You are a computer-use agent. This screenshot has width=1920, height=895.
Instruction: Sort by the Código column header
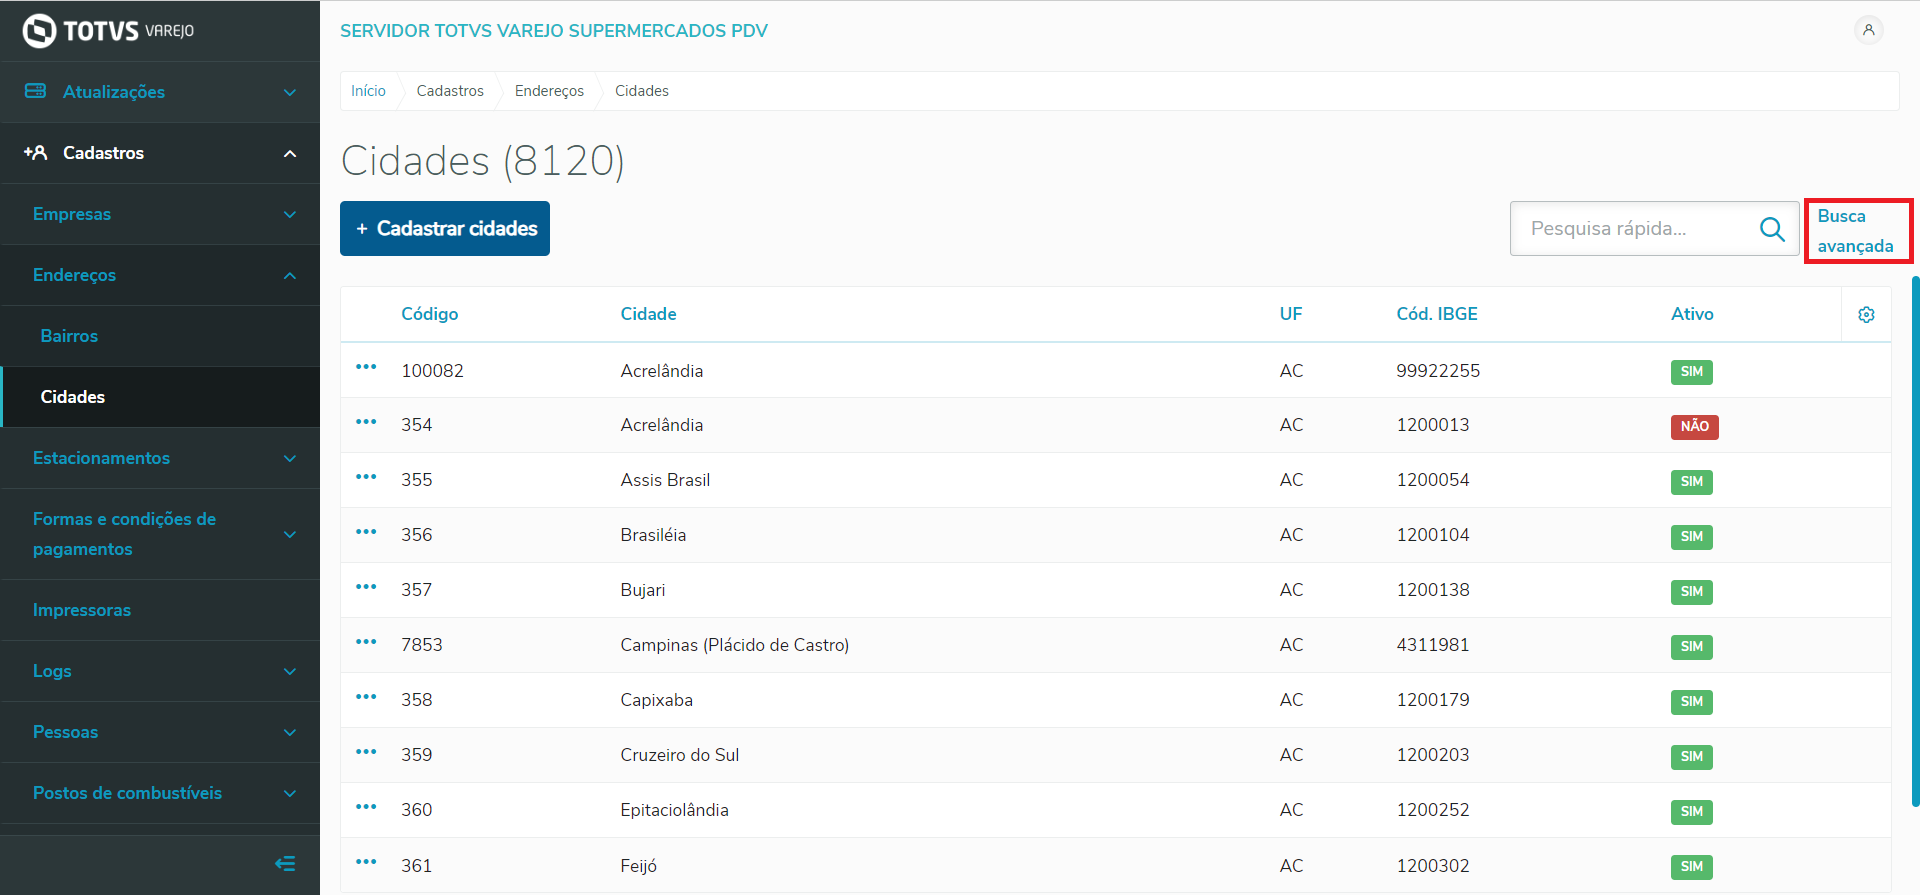tap(430, 314)
